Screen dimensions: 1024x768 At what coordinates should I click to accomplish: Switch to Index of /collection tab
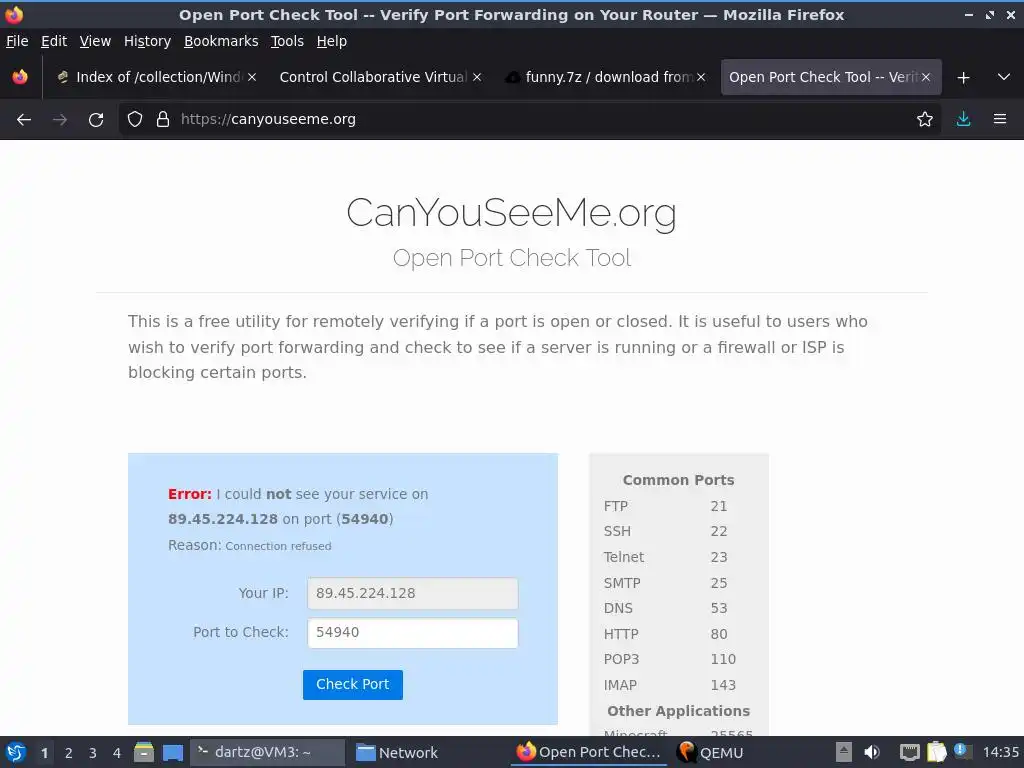(157, 78)
